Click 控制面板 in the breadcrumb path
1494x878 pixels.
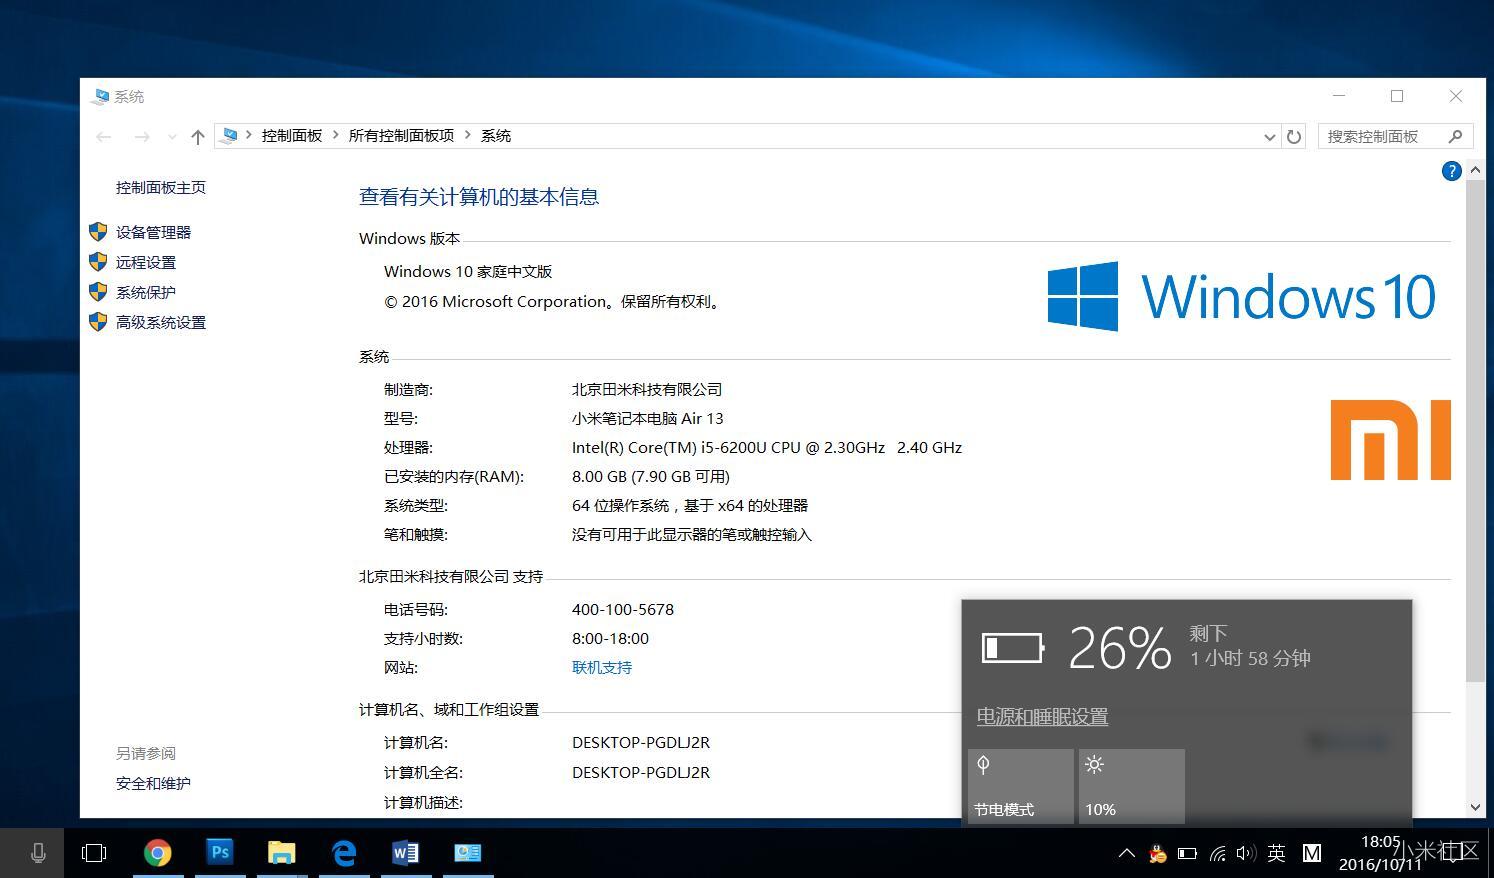point(292,136)
